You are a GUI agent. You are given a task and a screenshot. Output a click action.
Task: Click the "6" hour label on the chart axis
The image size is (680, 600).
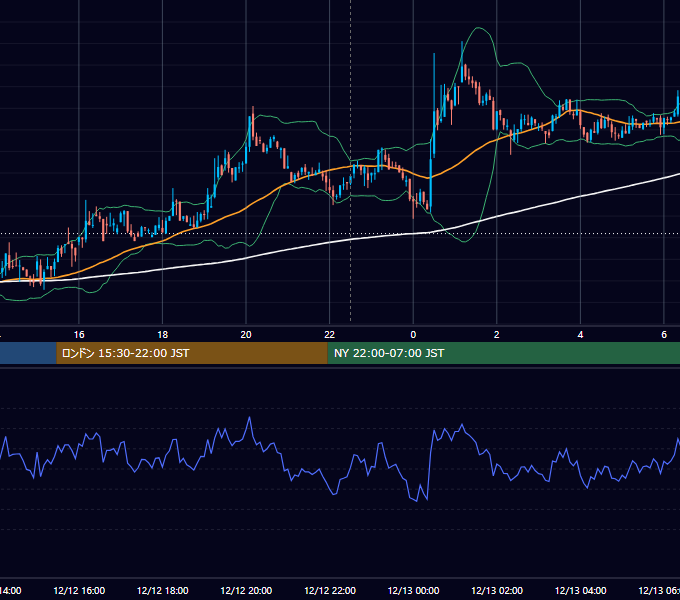[664, 335]
